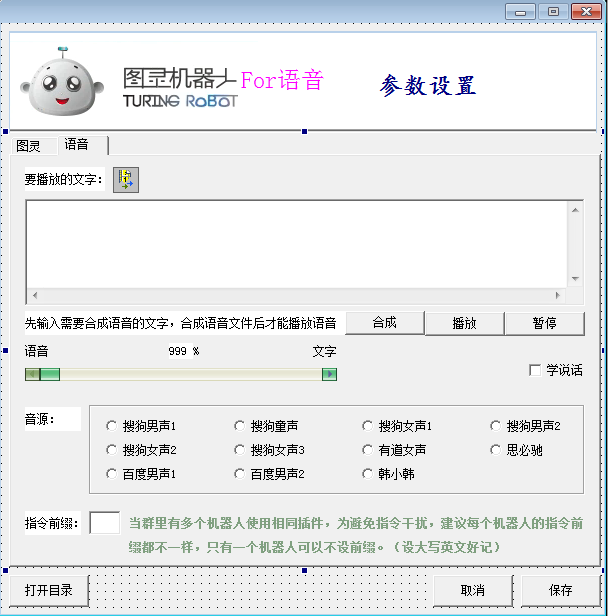Click inside the text-to-play input area

click(297, 245)
